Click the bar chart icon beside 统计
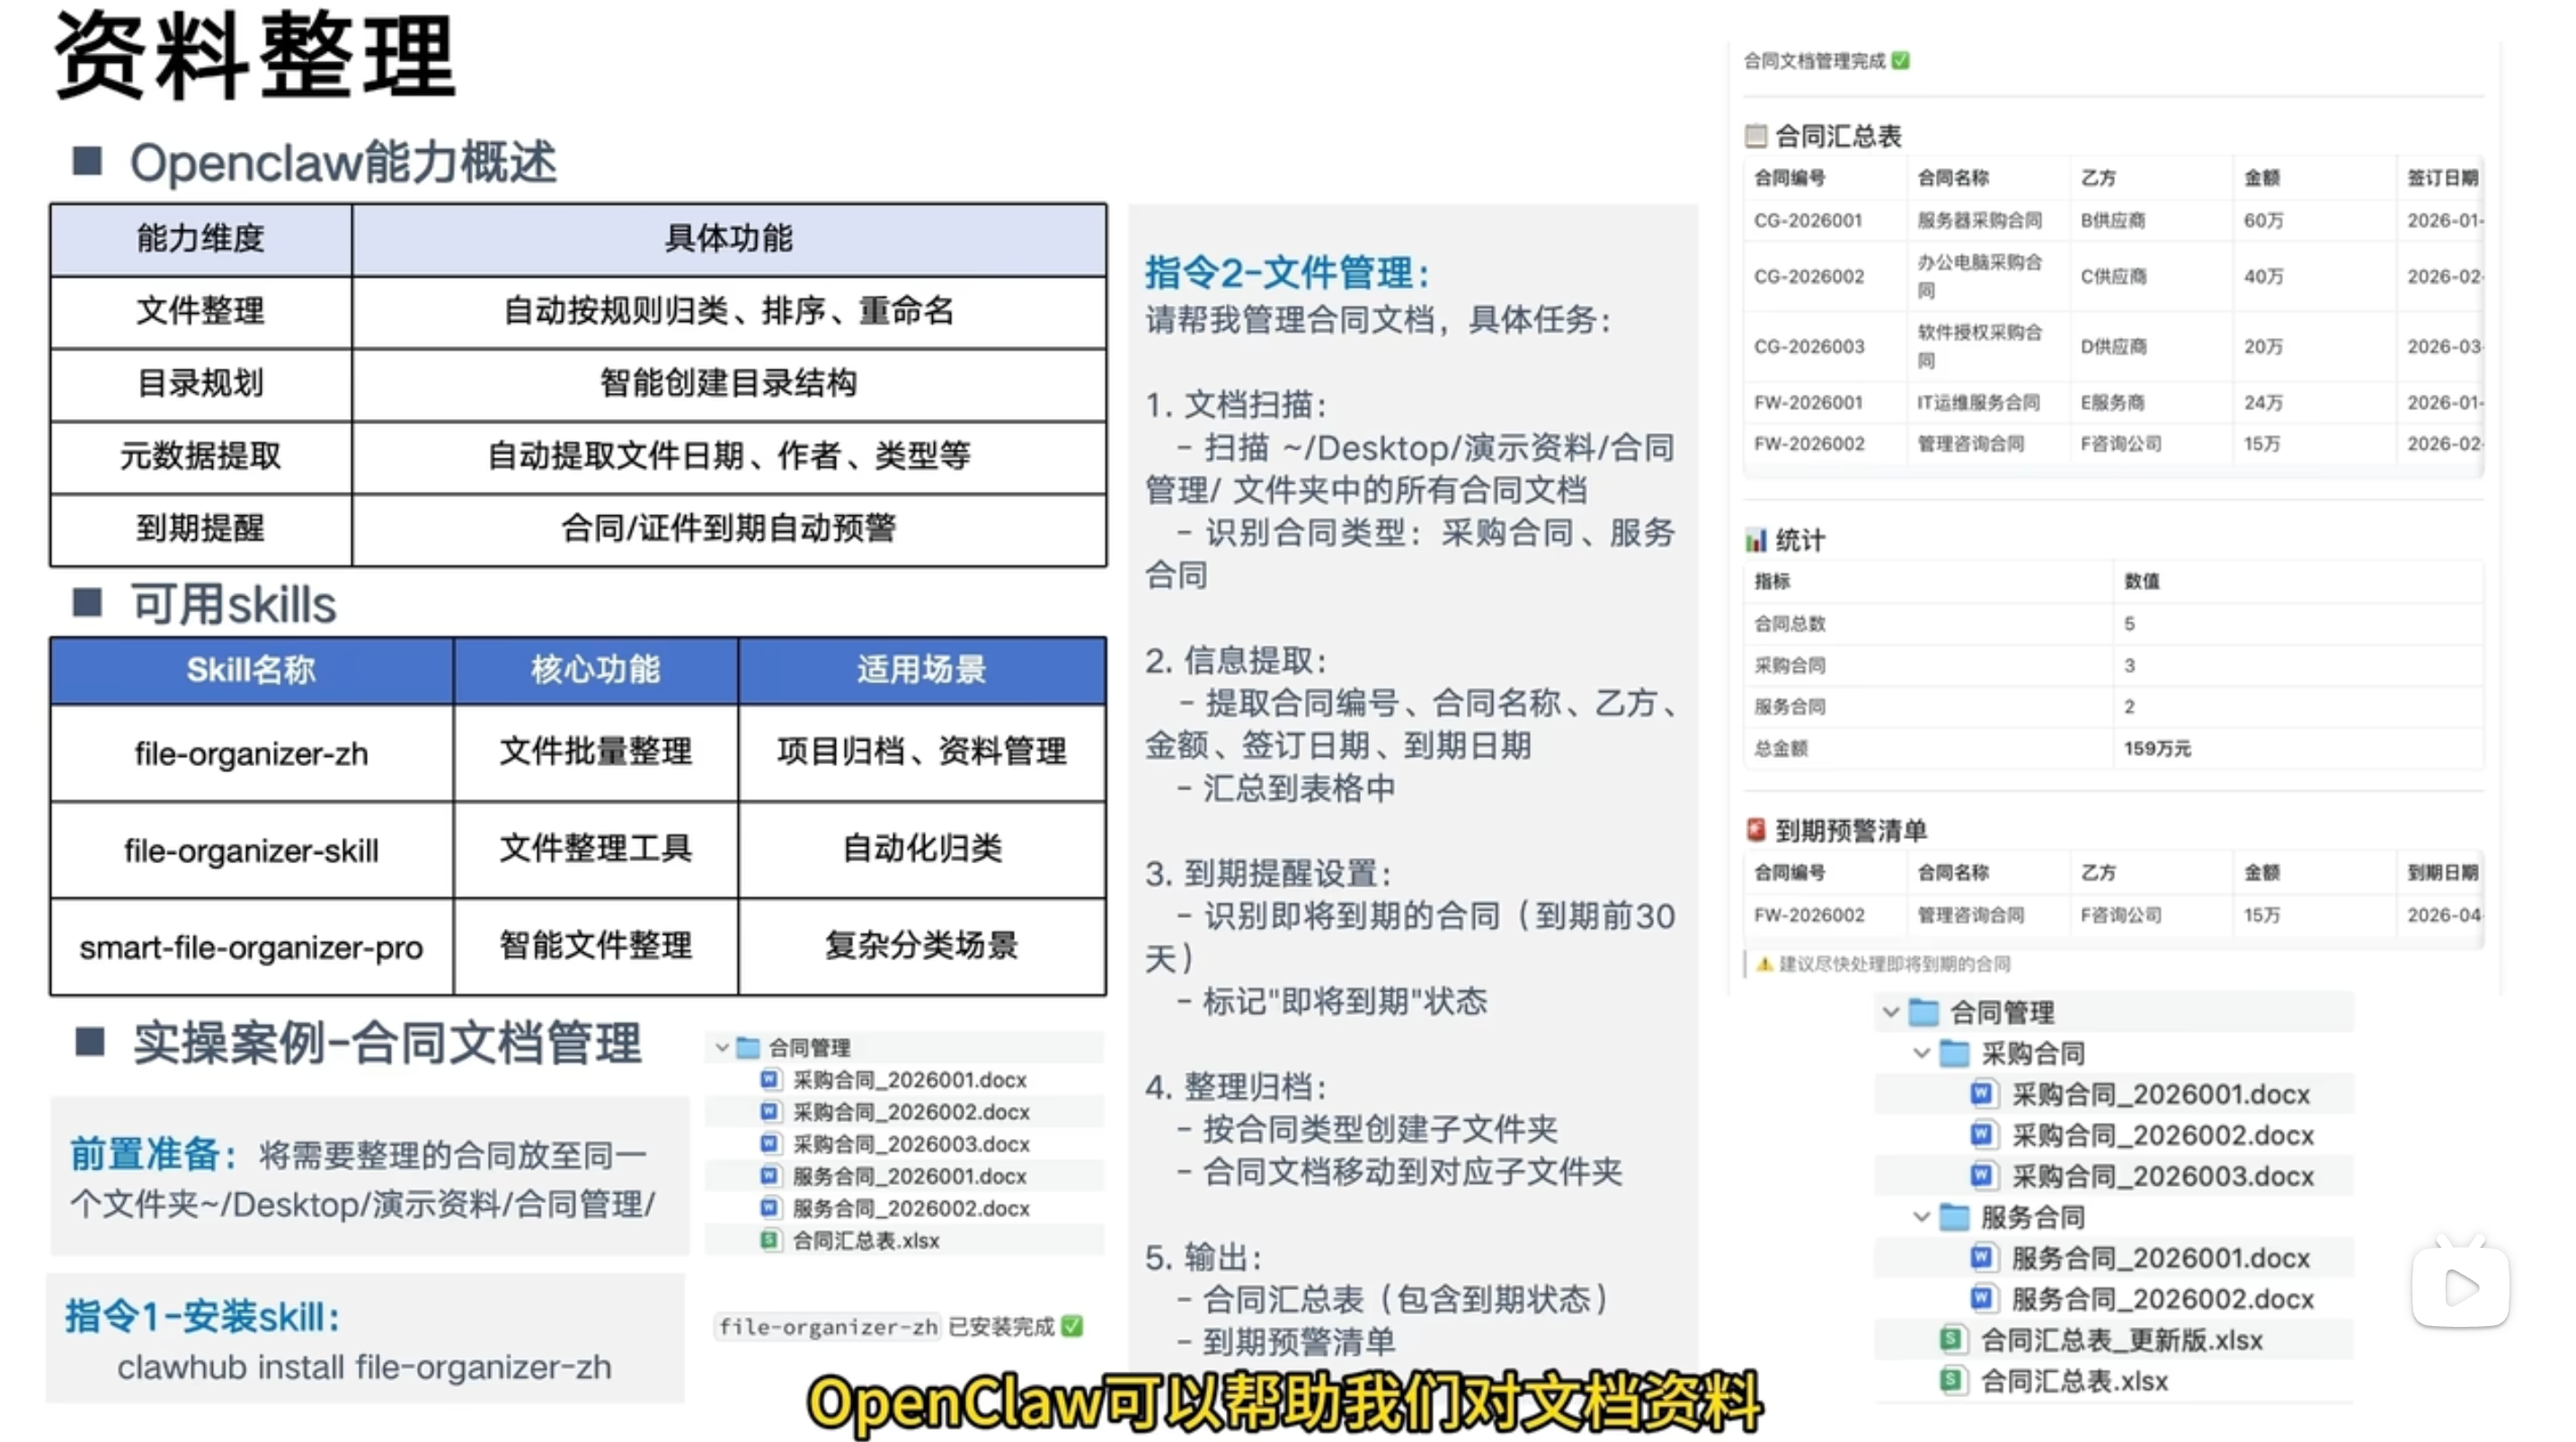The width and height of the screenshot is (2576, 1442). pos(1756,540)
